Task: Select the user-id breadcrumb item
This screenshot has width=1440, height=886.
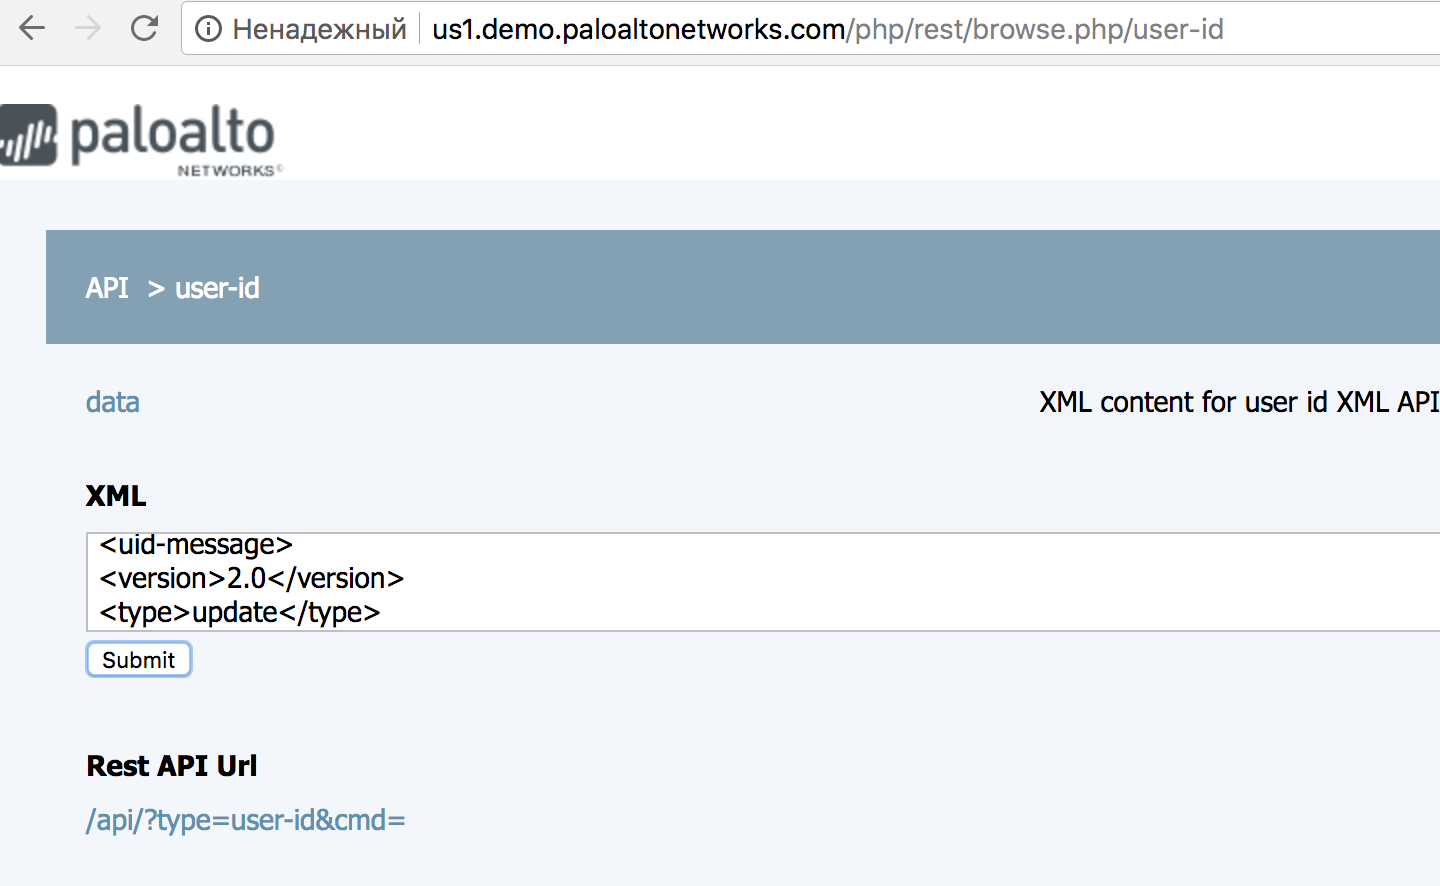Action: [x=217, y=288]
